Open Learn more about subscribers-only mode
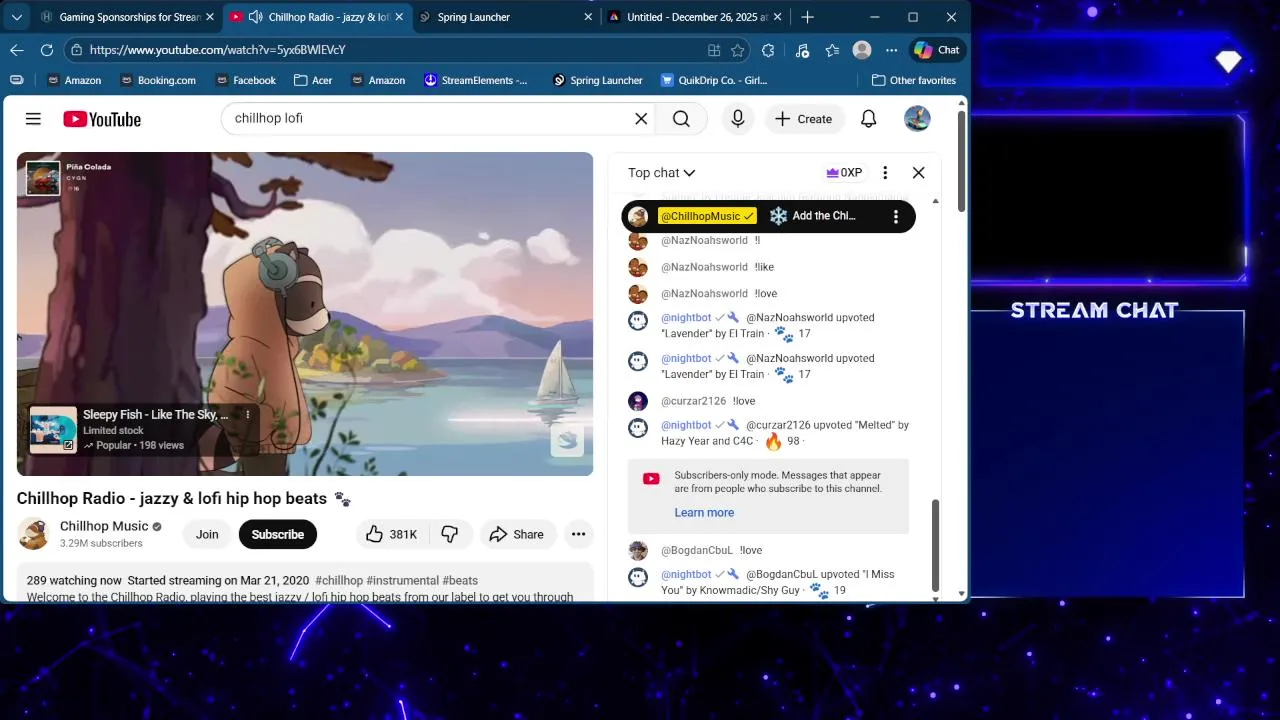The width and height of the screenshot is (1280, 720). [x=704, y=512]
